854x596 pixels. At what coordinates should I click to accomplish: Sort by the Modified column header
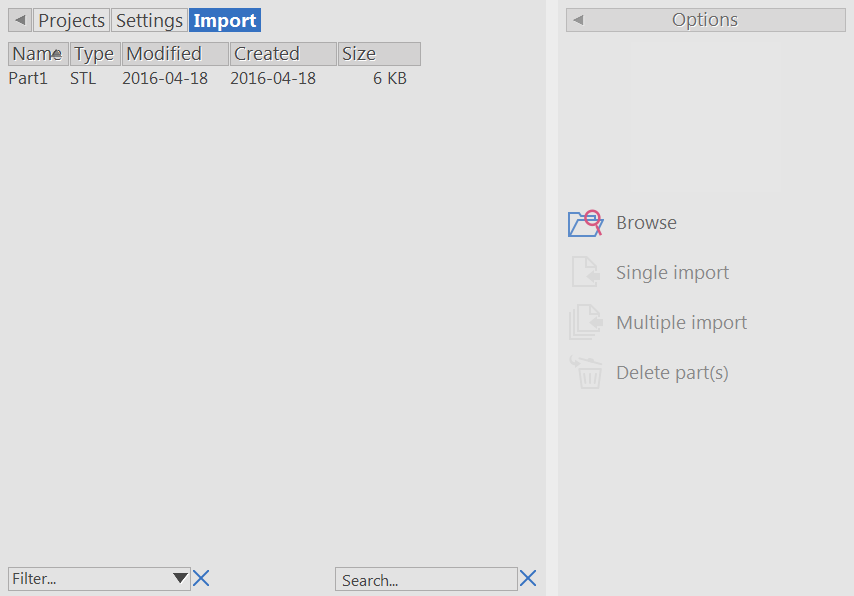click(x=175, y=54)
